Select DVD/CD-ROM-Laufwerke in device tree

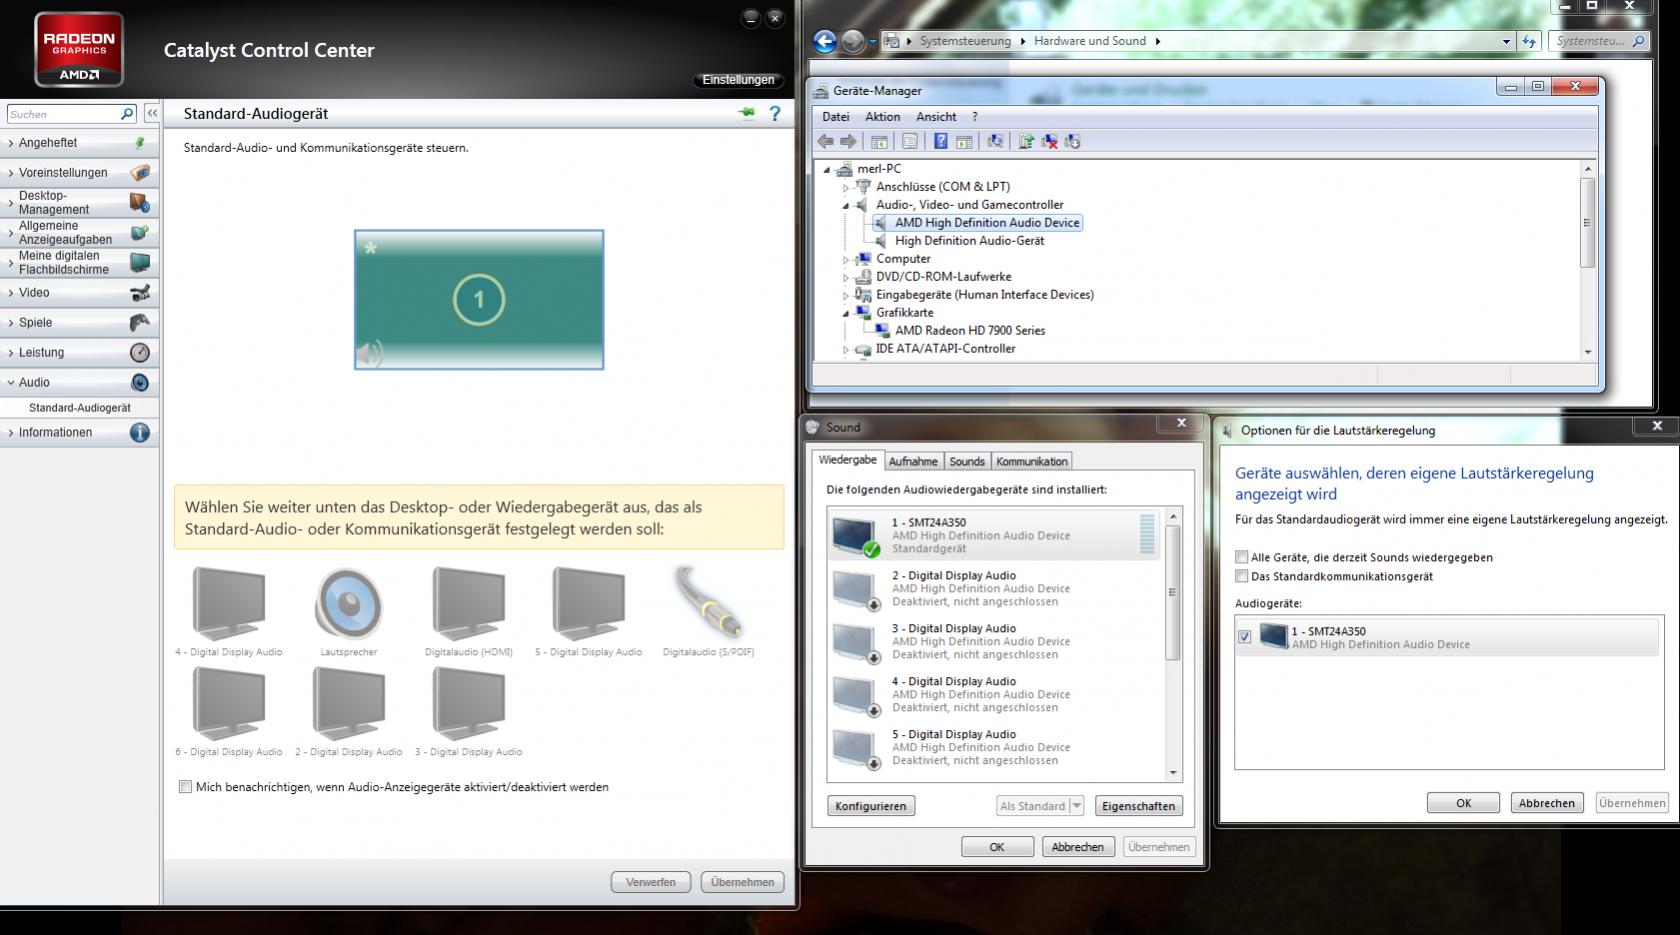pos(943,277)
